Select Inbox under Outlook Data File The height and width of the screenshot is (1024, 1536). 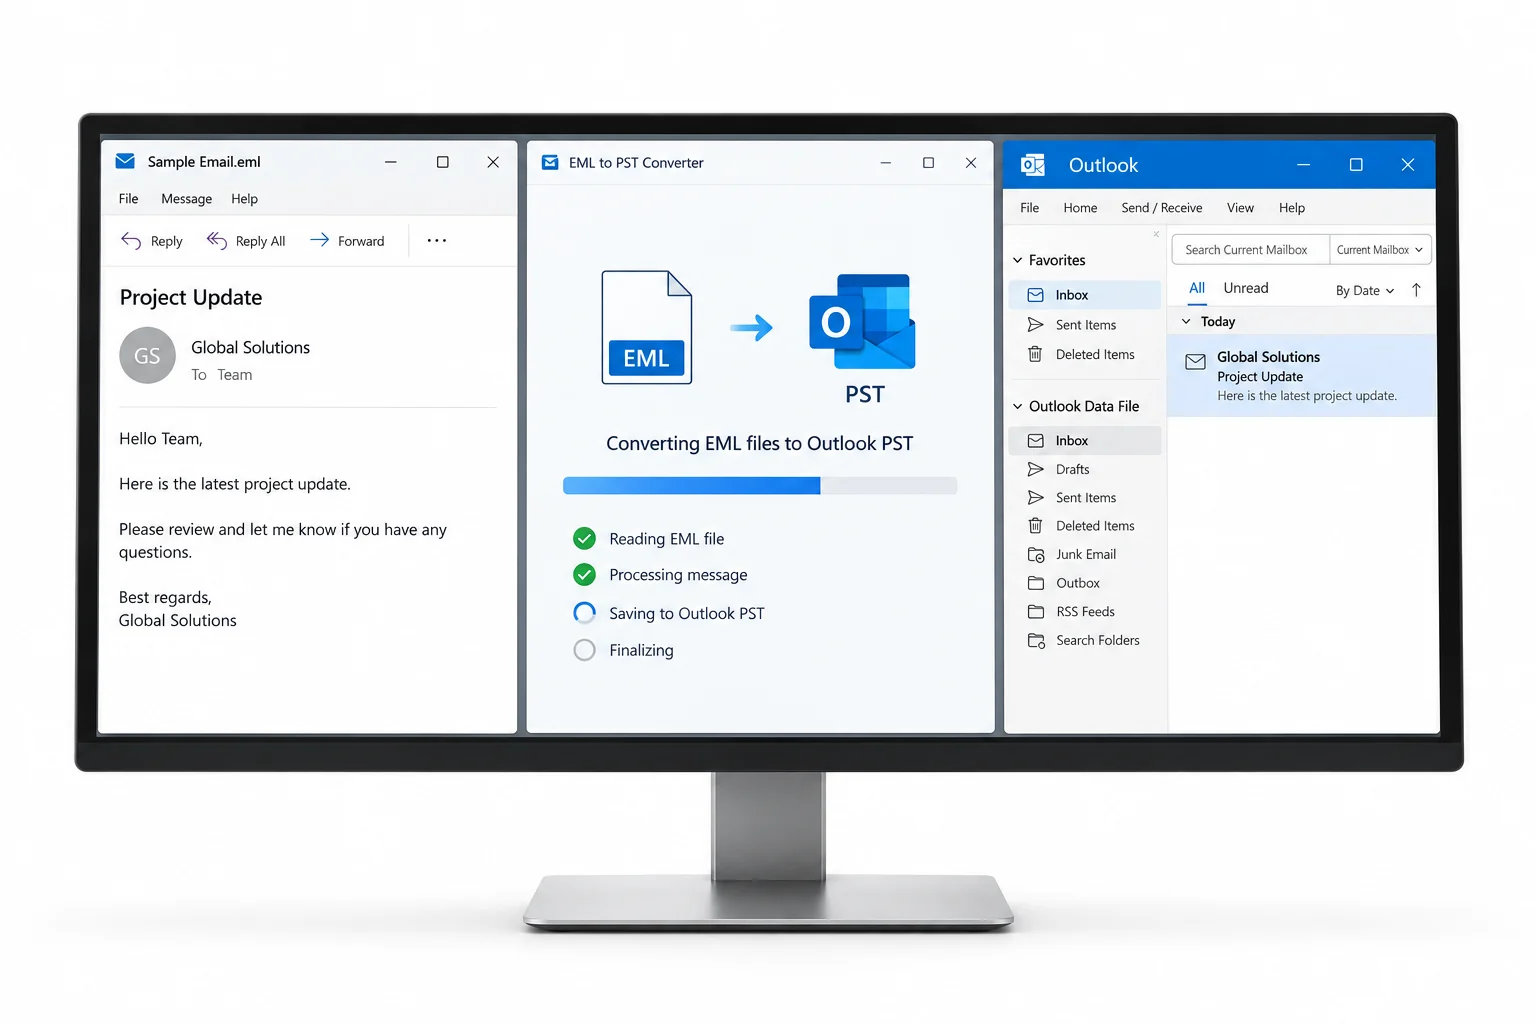pos(1085,441)
